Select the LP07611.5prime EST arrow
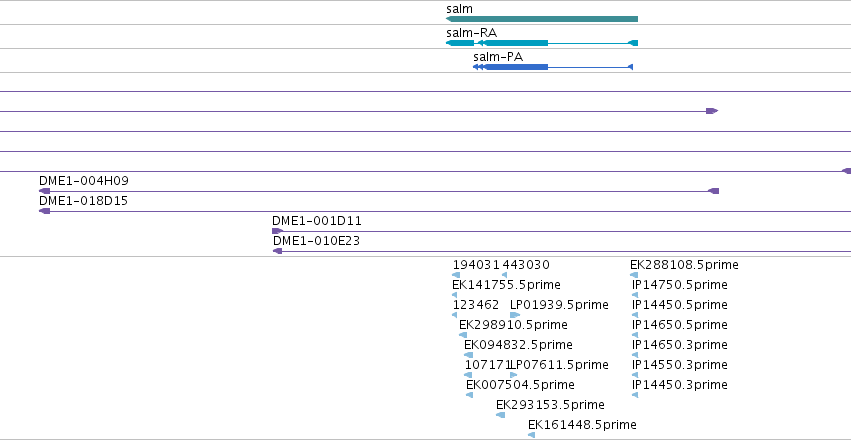Screen dimensions: 851x440 coord(513,375)
